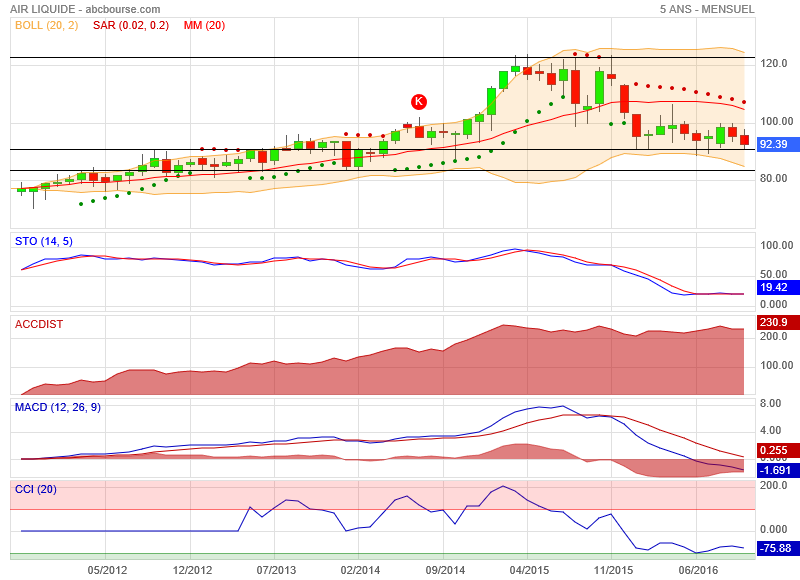Click the 05/2012 date axis label

point(107,570)
